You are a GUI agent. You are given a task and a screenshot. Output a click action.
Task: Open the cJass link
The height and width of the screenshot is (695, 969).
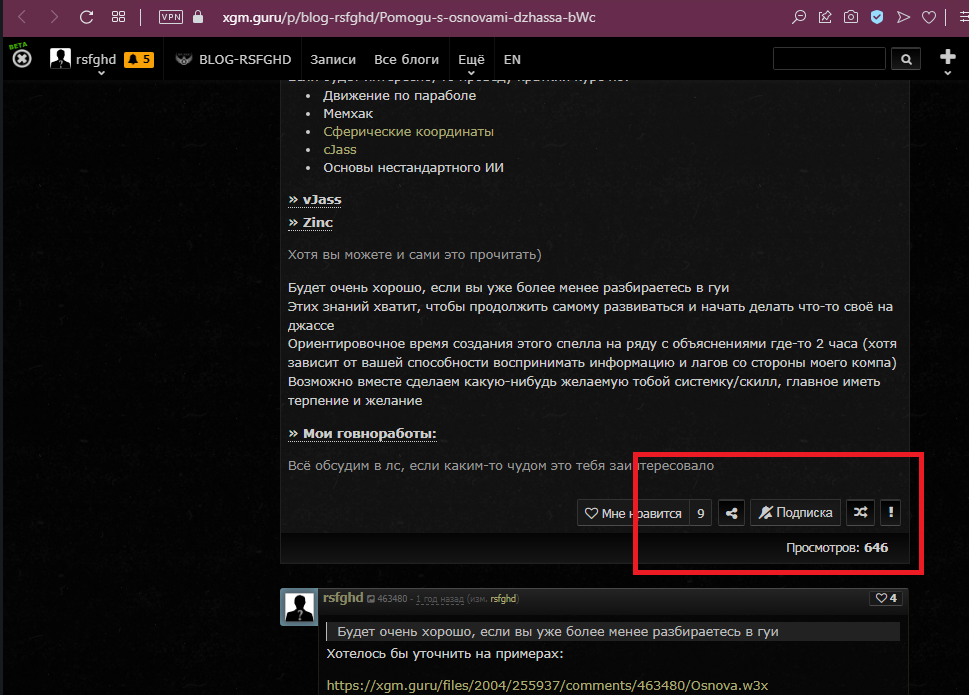340,150
